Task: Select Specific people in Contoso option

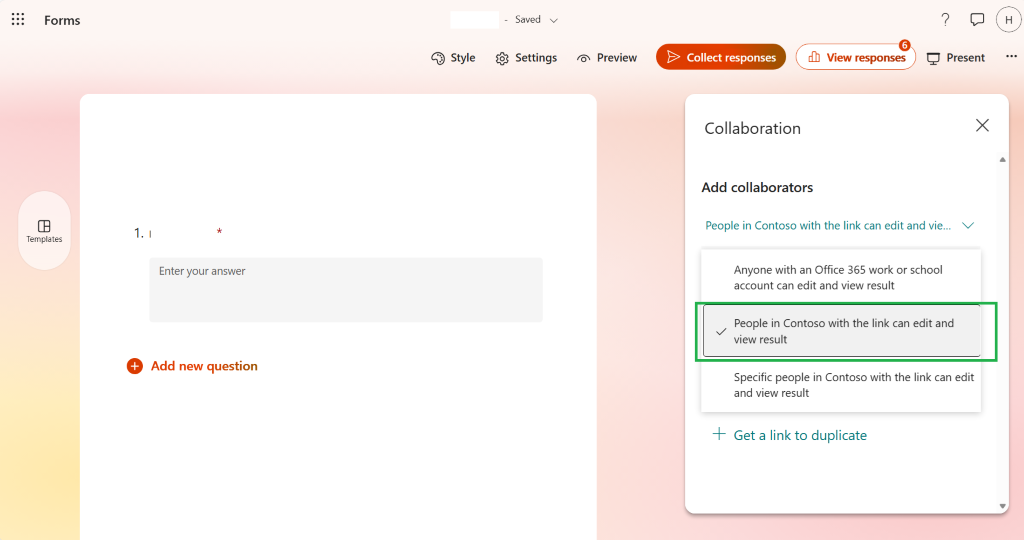Action: pyautogui.click(x=841, y=385)
